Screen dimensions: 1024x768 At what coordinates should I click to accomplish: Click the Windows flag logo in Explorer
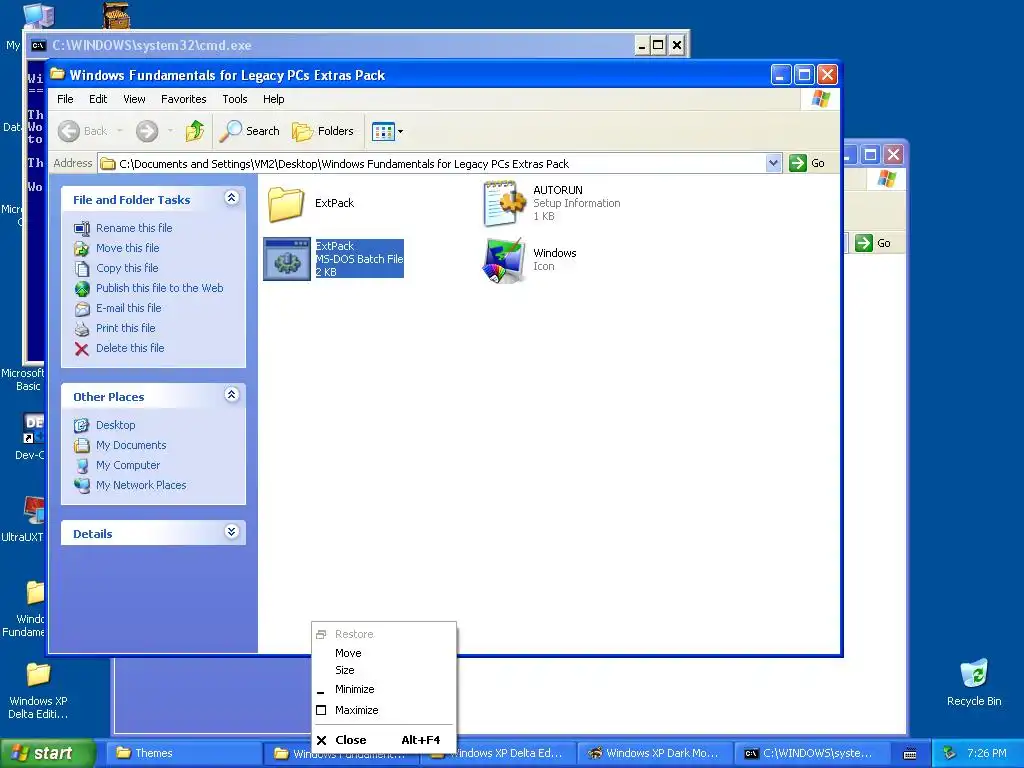point(820,99)
